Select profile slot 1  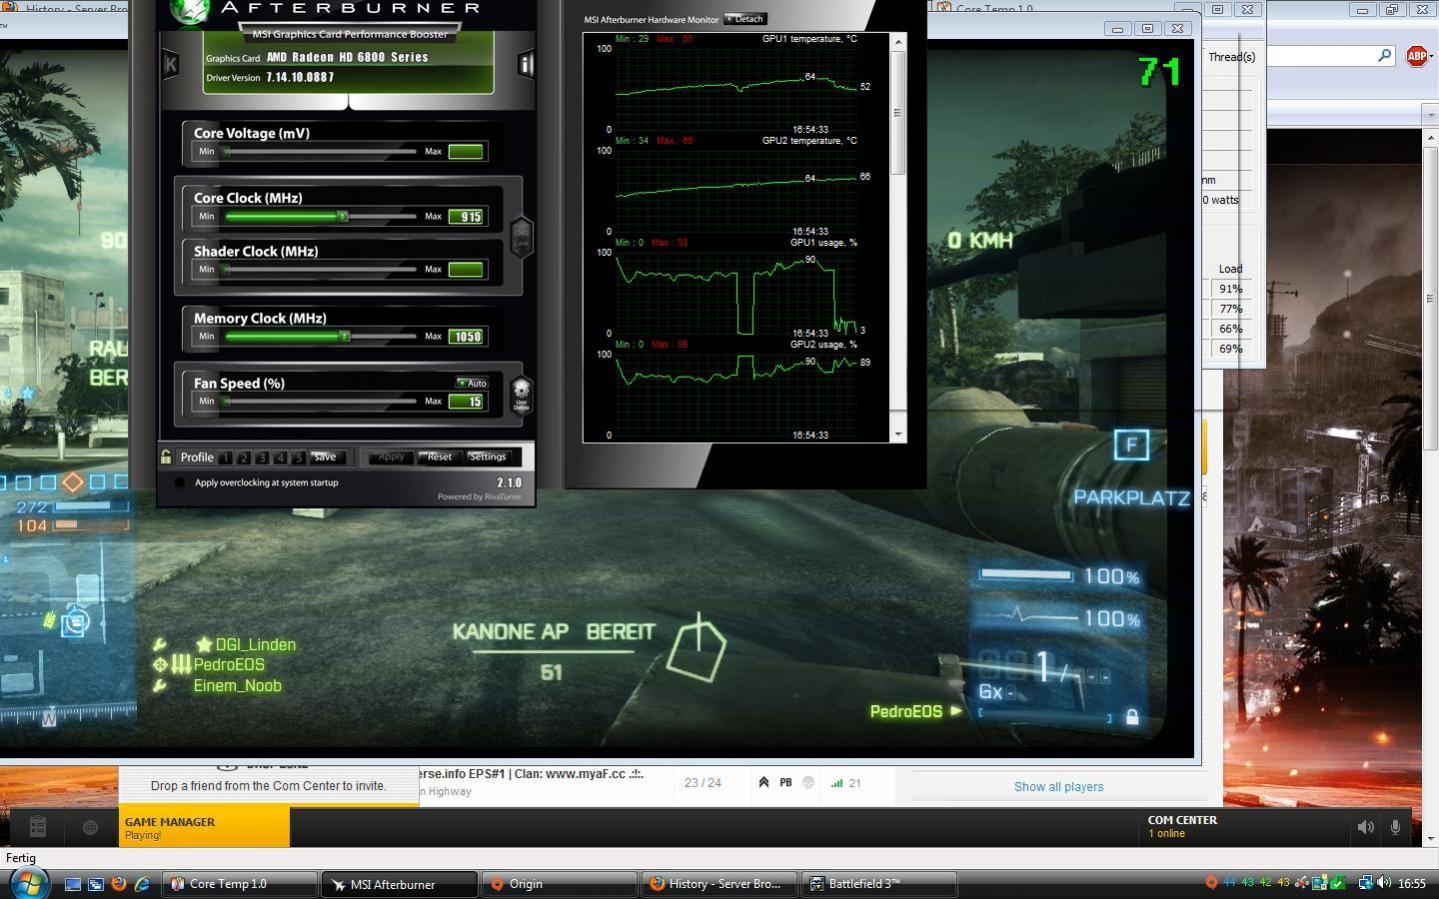[226, 457]
